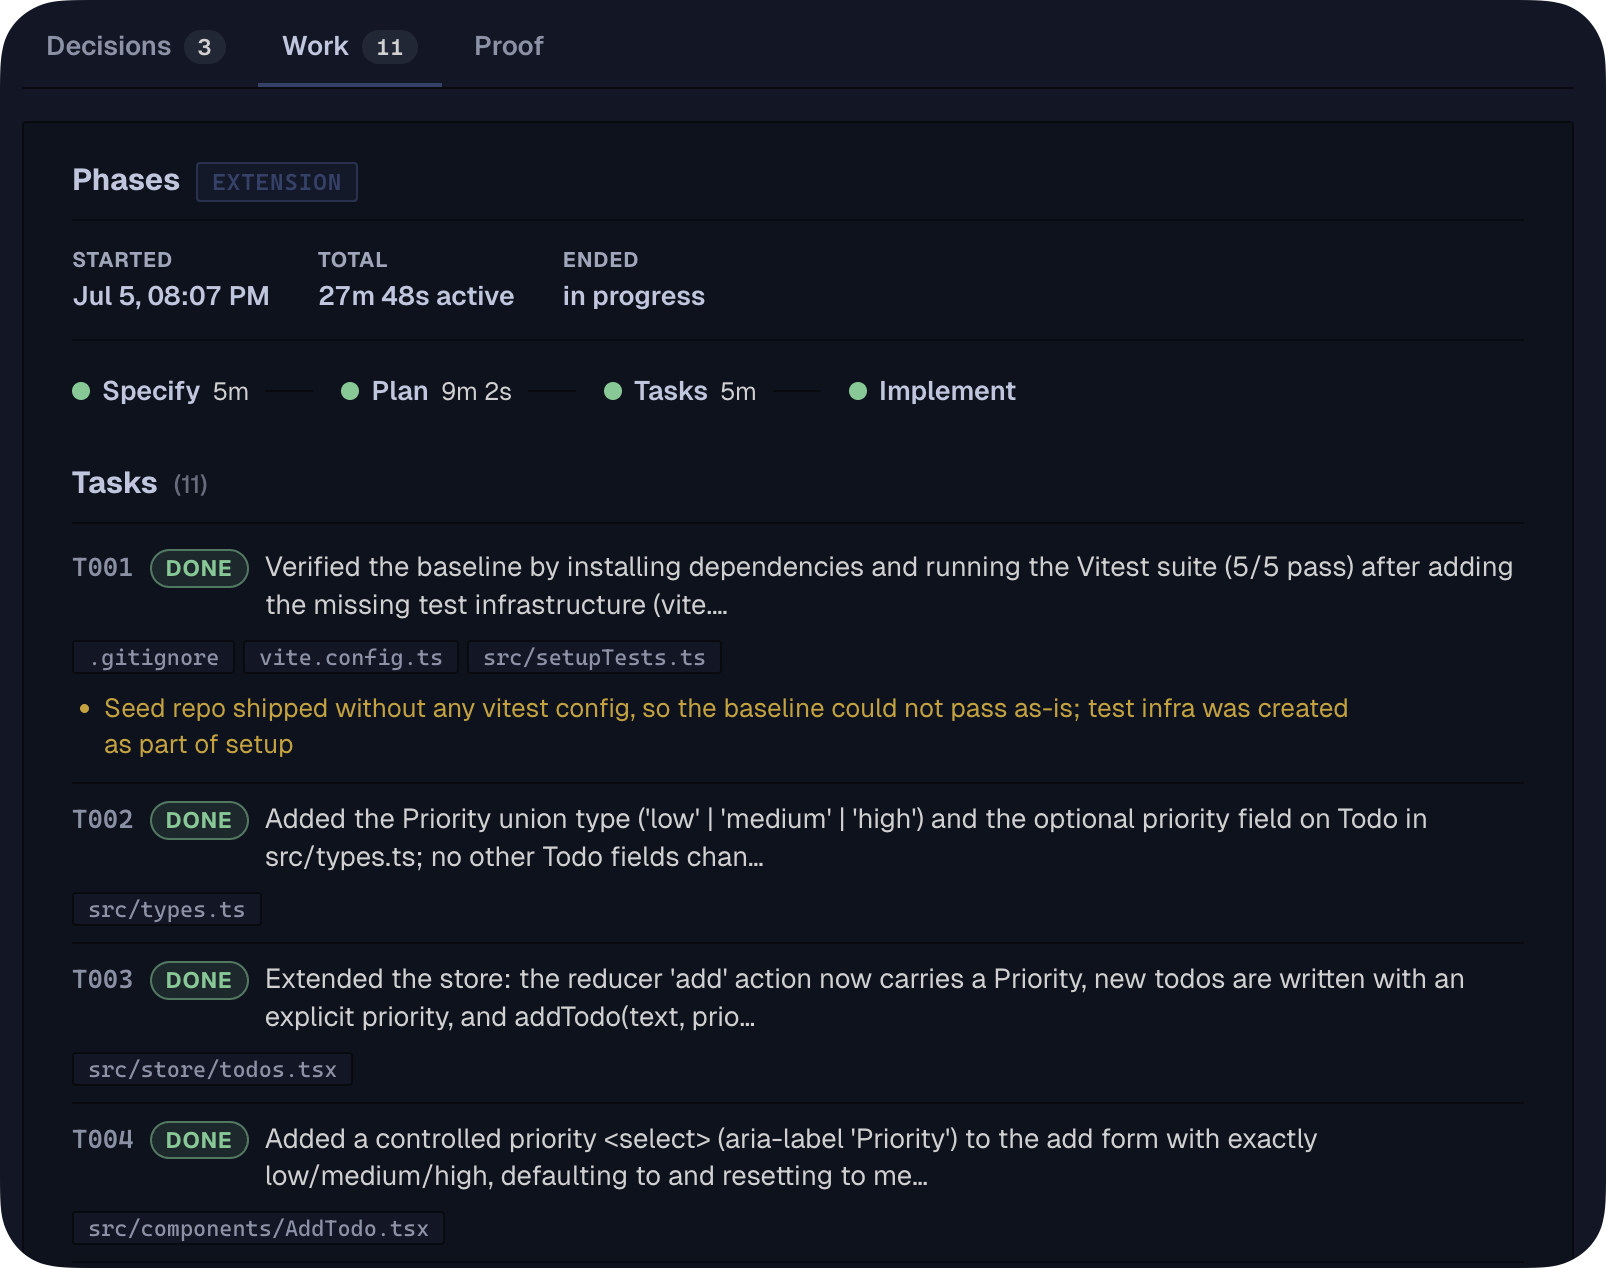Image resolution: width=1606 pixels, height=1268 pixels.
Task: Click the T002 Priority union type description
Action: tap(846, 838)
